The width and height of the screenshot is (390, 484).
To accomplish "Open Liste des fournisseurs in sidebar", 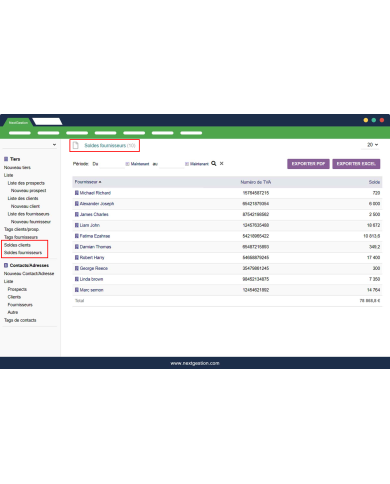I will [x=28, y=214].
